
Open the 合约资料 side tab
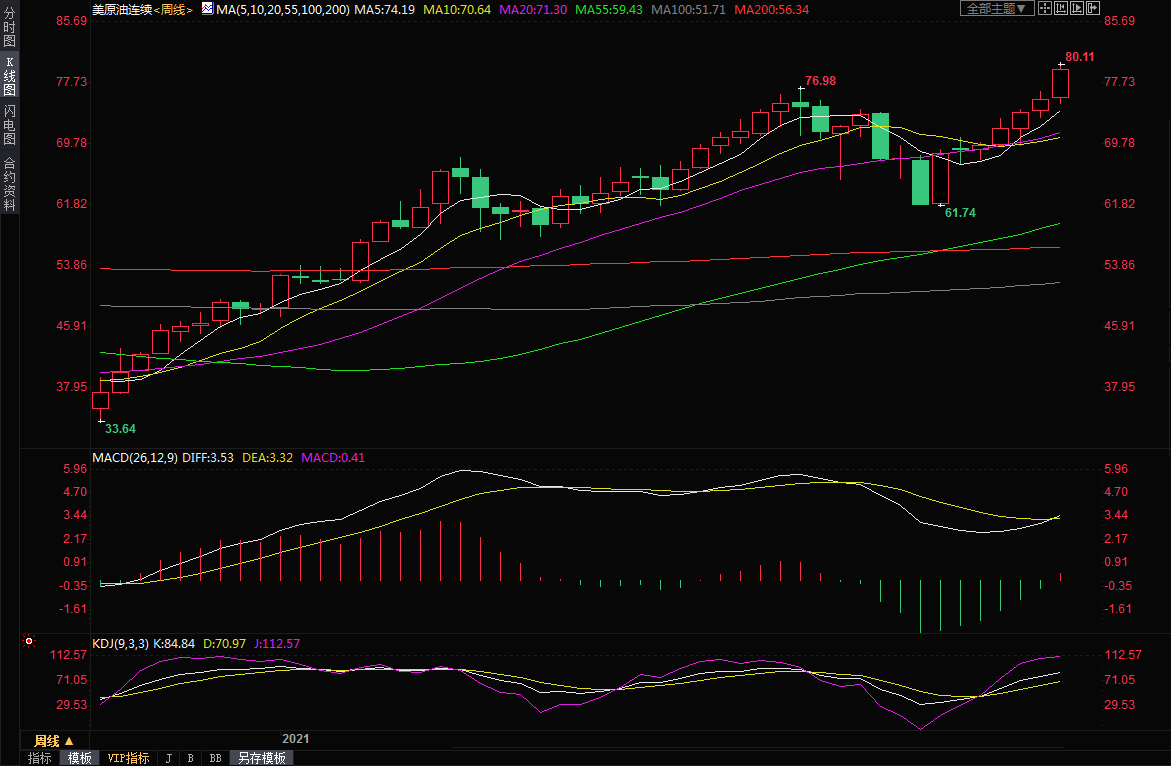9,184
